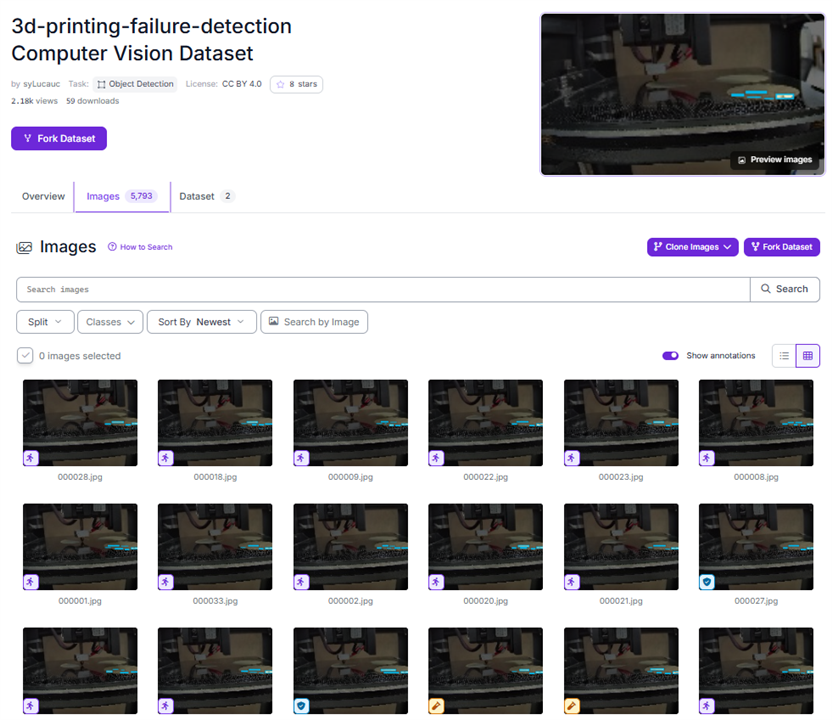Open the Sort By Newest dropdown

(x=202, y=322)
